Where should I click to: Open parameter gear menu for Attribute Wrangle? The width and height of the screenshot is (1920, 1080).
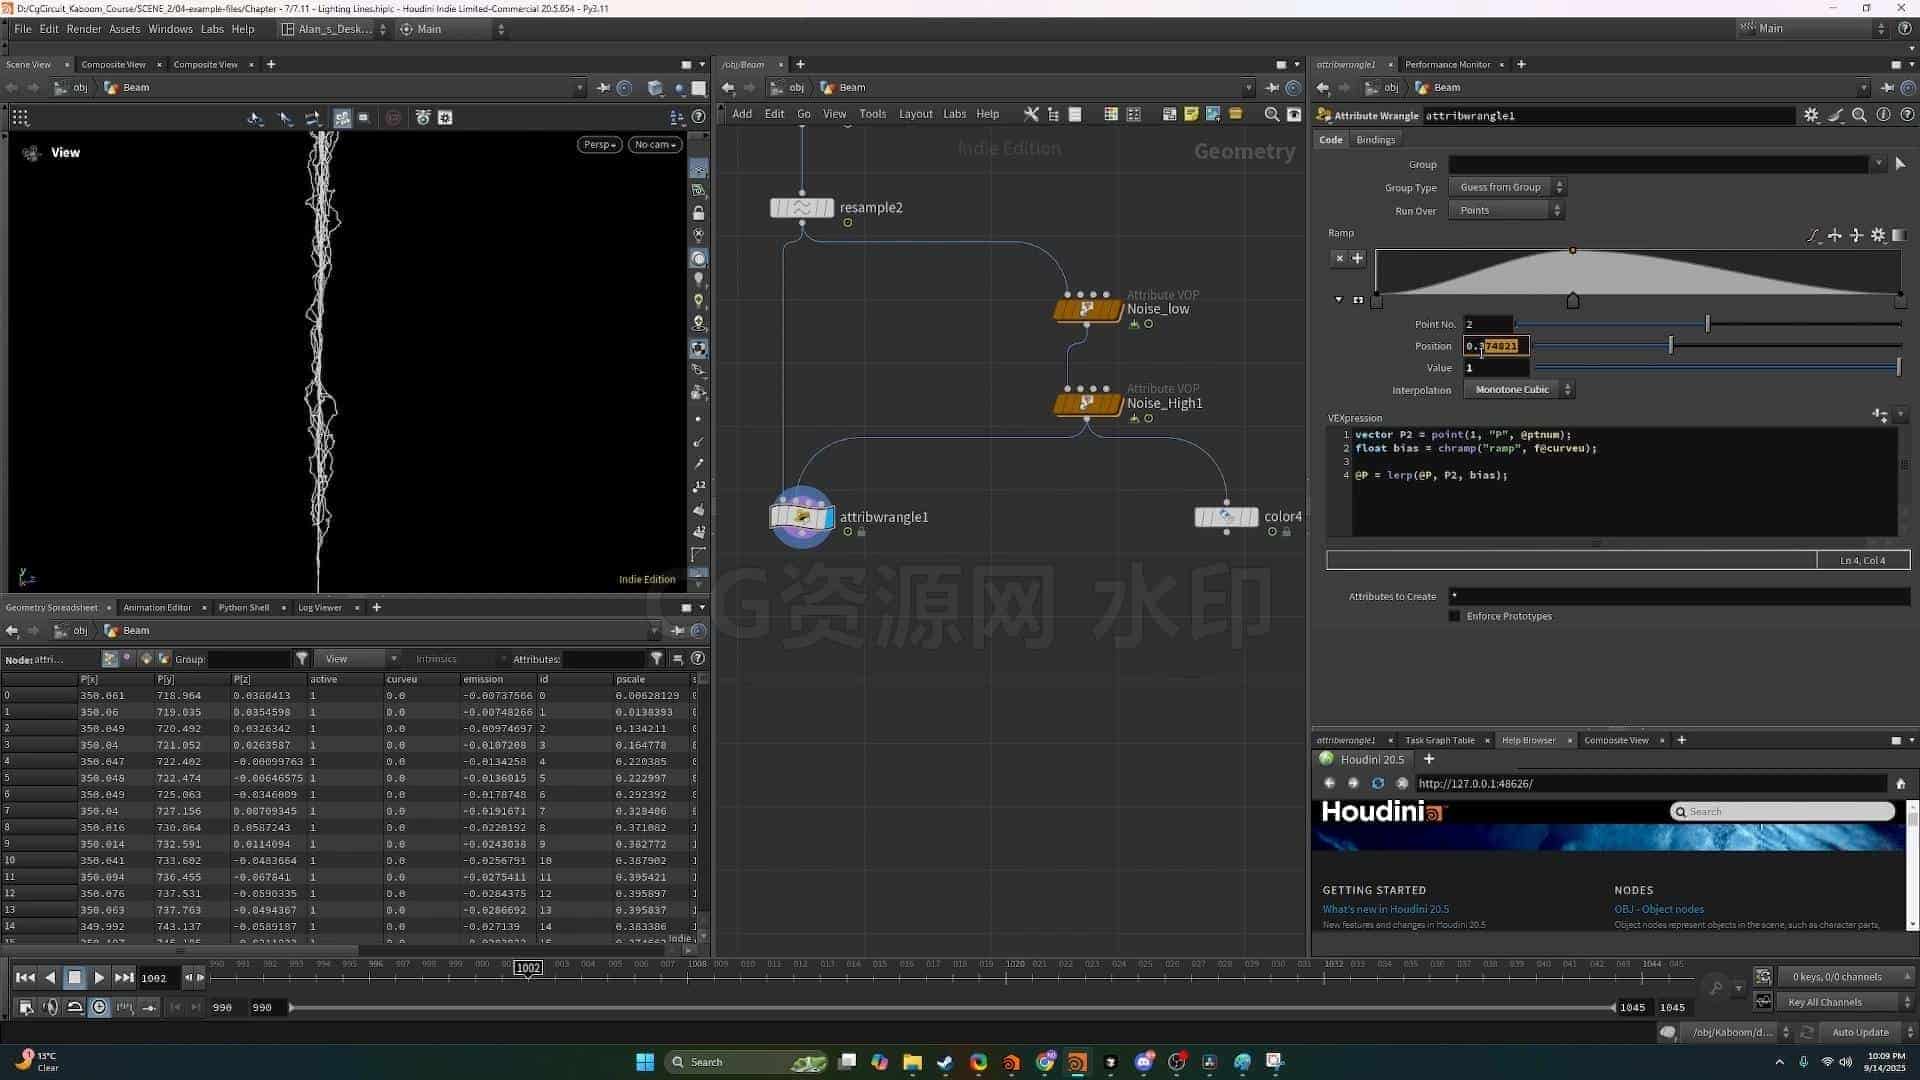1811,115
